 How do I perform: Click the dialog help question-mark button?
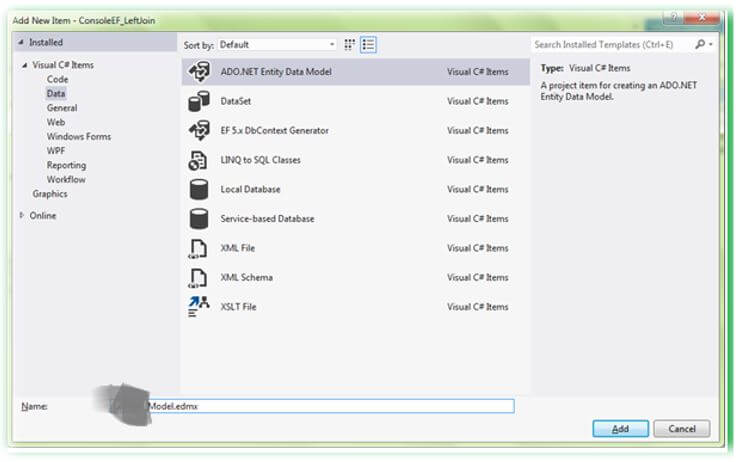tap(673, 18)
